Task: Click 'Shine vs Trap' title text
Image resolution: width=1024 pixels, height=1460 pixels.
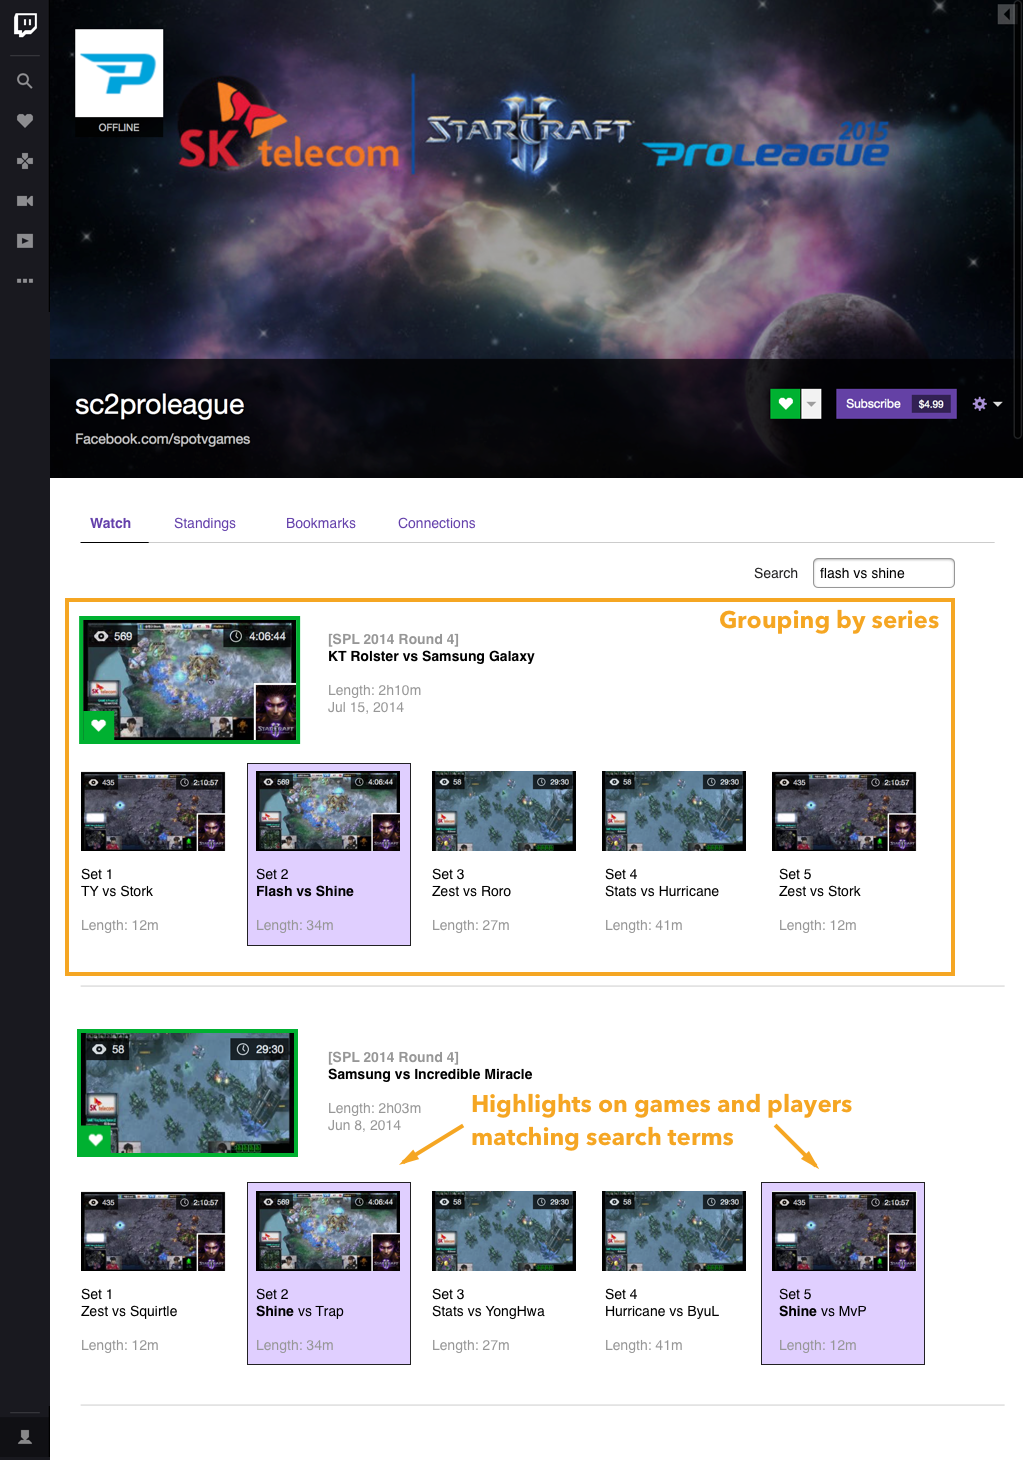Action: tap(300, 1311)
